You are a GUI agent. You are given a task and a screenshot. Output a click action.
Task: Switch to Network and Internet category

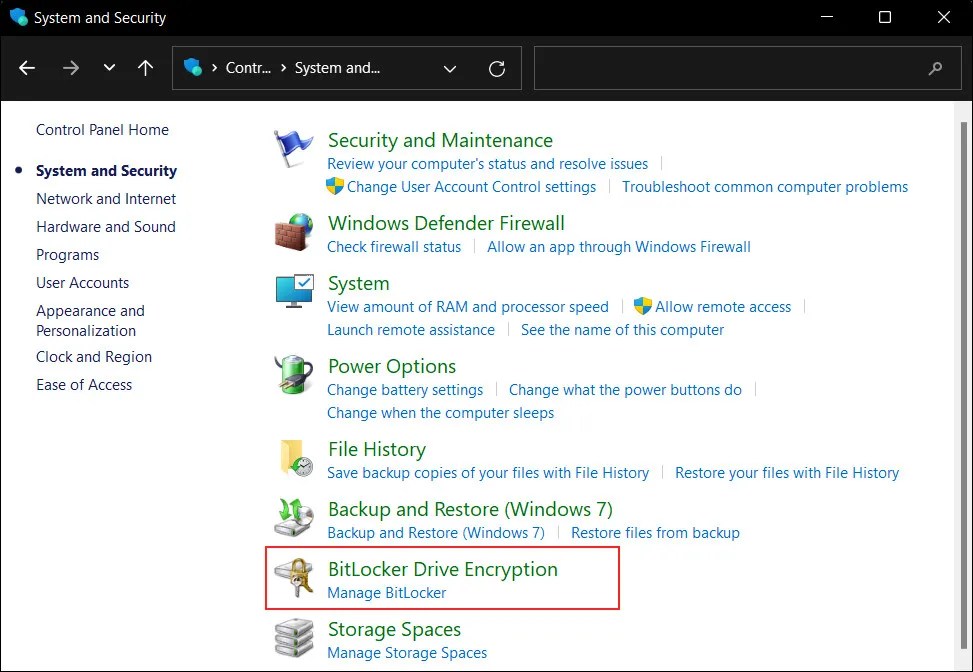(x=106, y=199)
